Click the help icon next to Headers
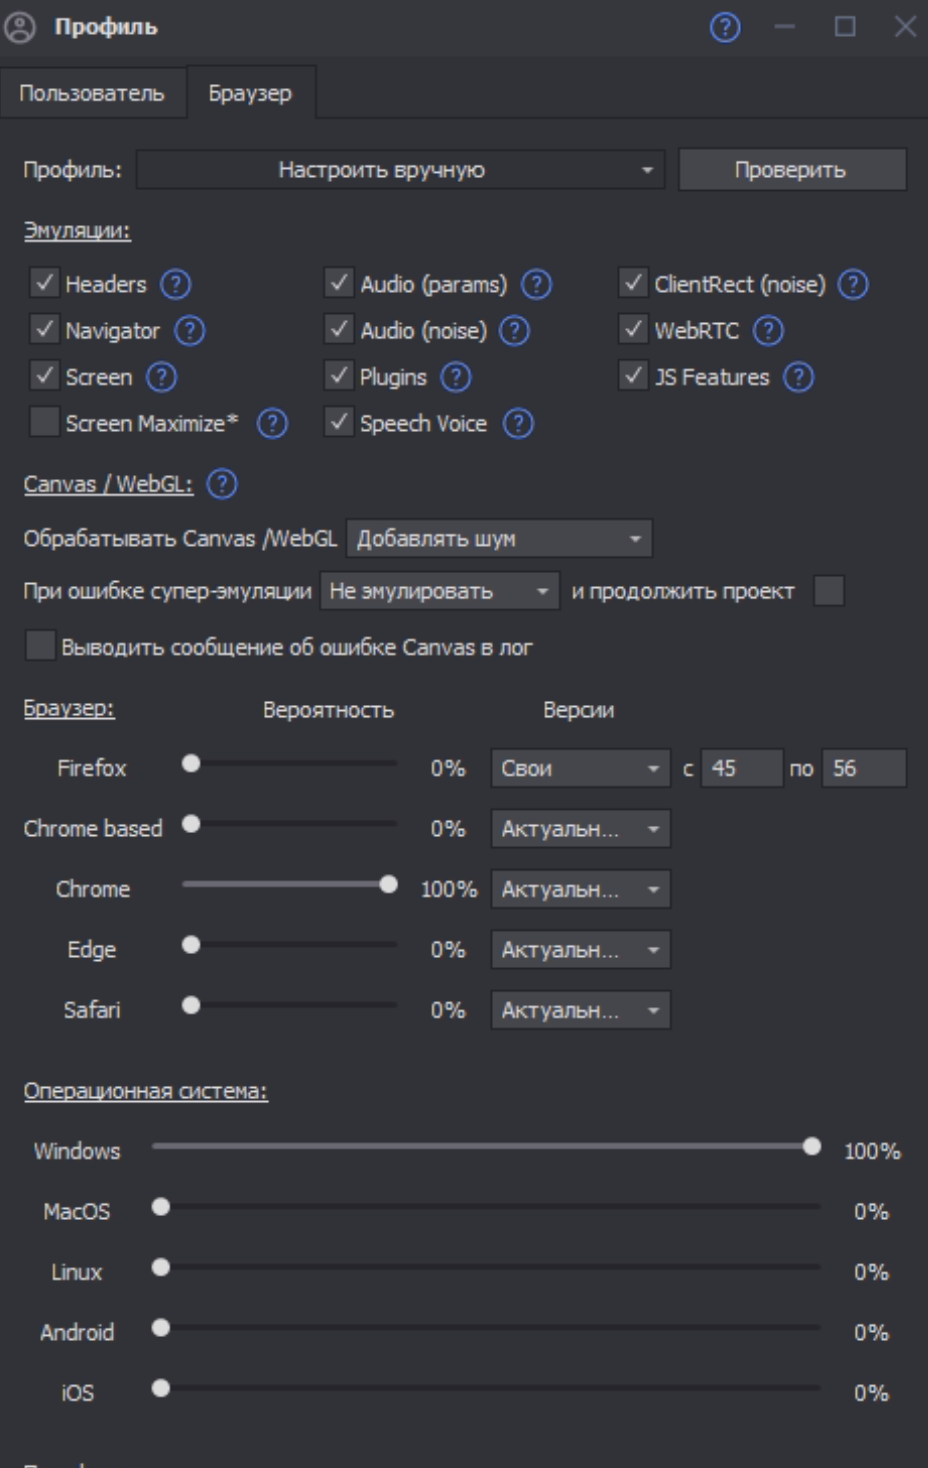The height and width of the screenshot is (1468, 928). click(x=176, y=285)
